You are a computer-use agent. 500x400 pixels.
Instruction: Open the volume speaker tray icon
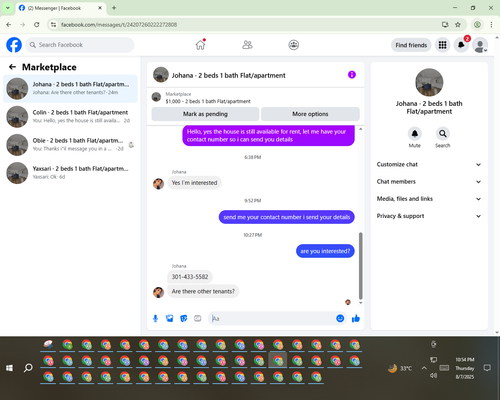[x=433, y=376]
